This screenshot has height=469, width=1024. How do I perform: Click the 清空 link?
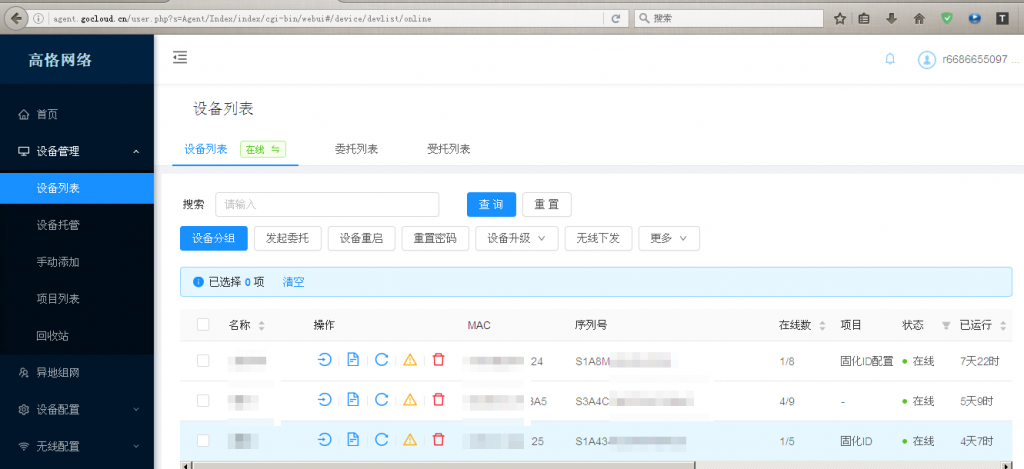coord(294,282)
